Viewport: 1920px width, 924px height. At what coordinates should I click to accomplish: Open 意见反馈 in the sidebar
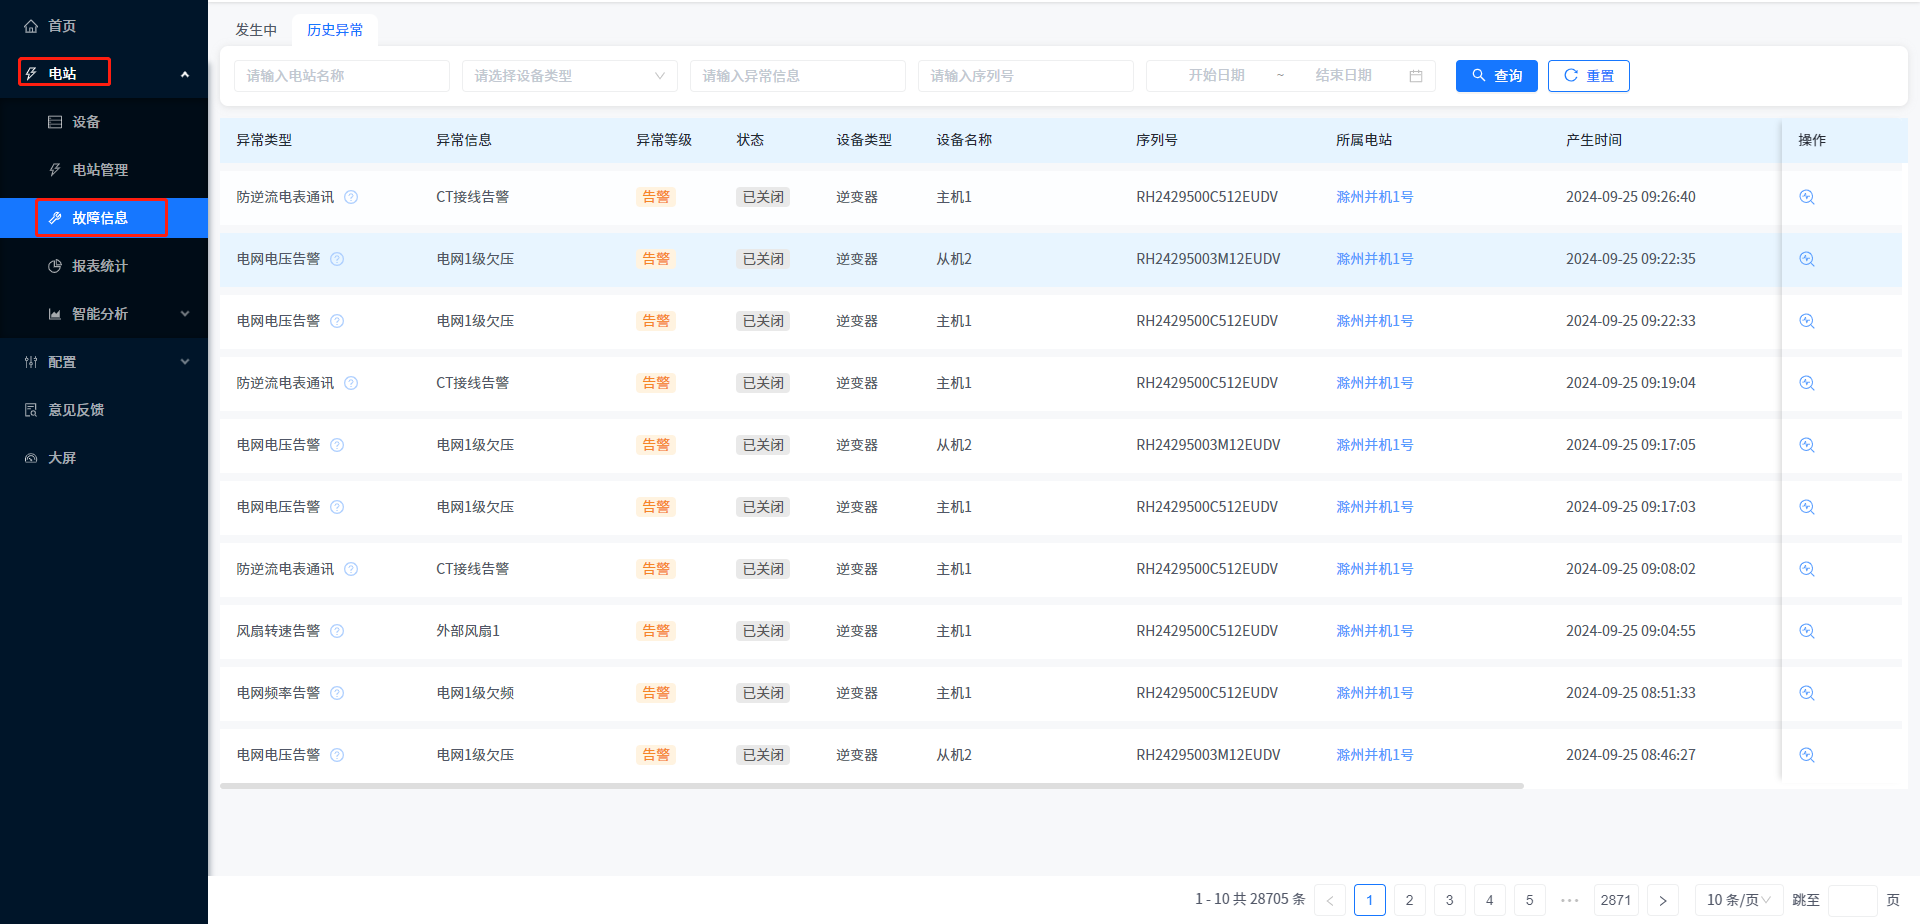76,410
